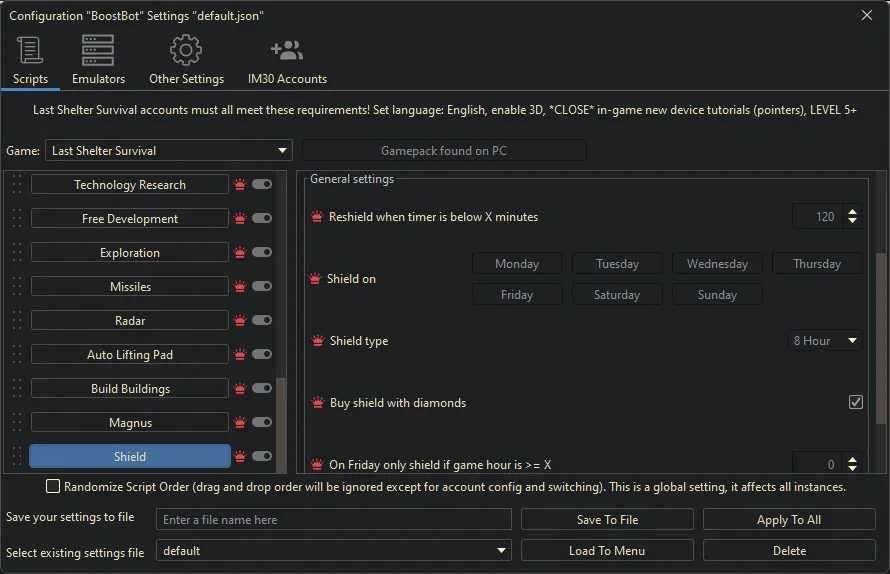
Task: Select Saturday shield day
Action: point(617,295)
